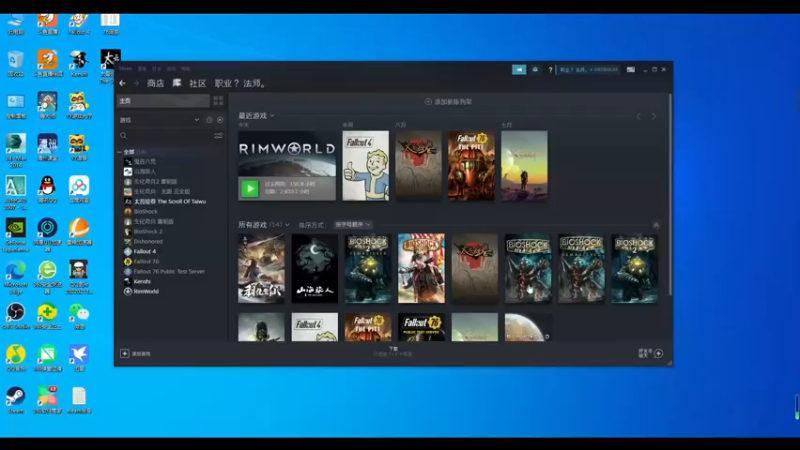Click the green play button for RimWorld
Viewport: 800px width, 450px height.
[250, 189]
